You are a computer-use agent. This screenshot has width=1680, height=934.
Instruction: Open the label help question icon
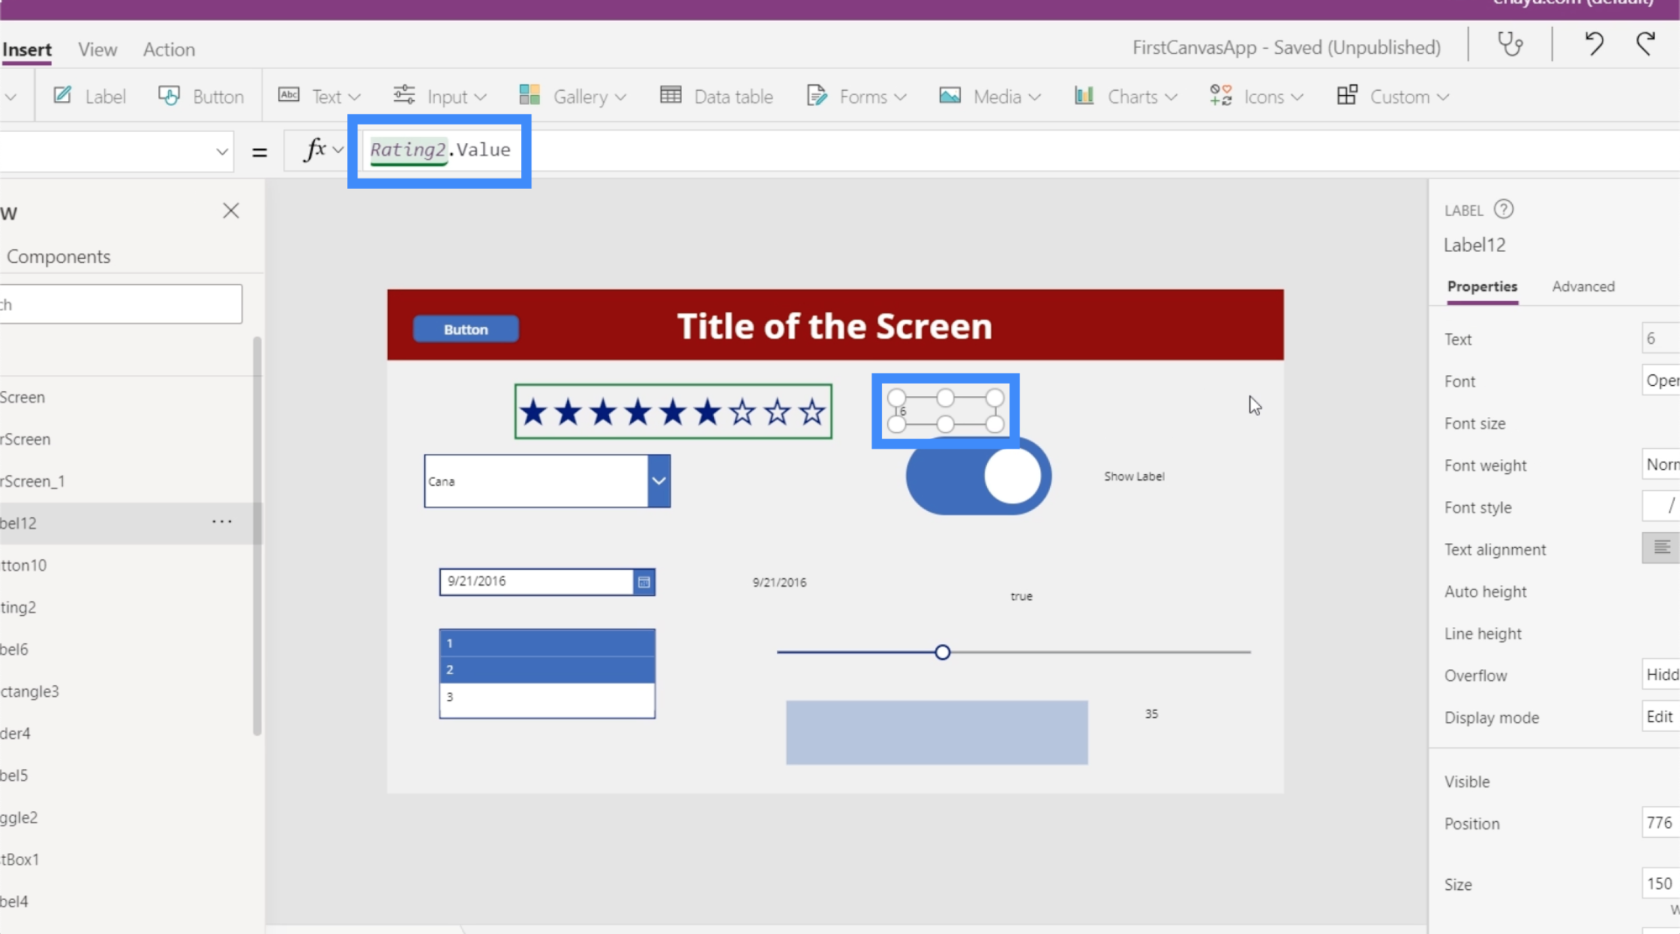[1503, 209]
